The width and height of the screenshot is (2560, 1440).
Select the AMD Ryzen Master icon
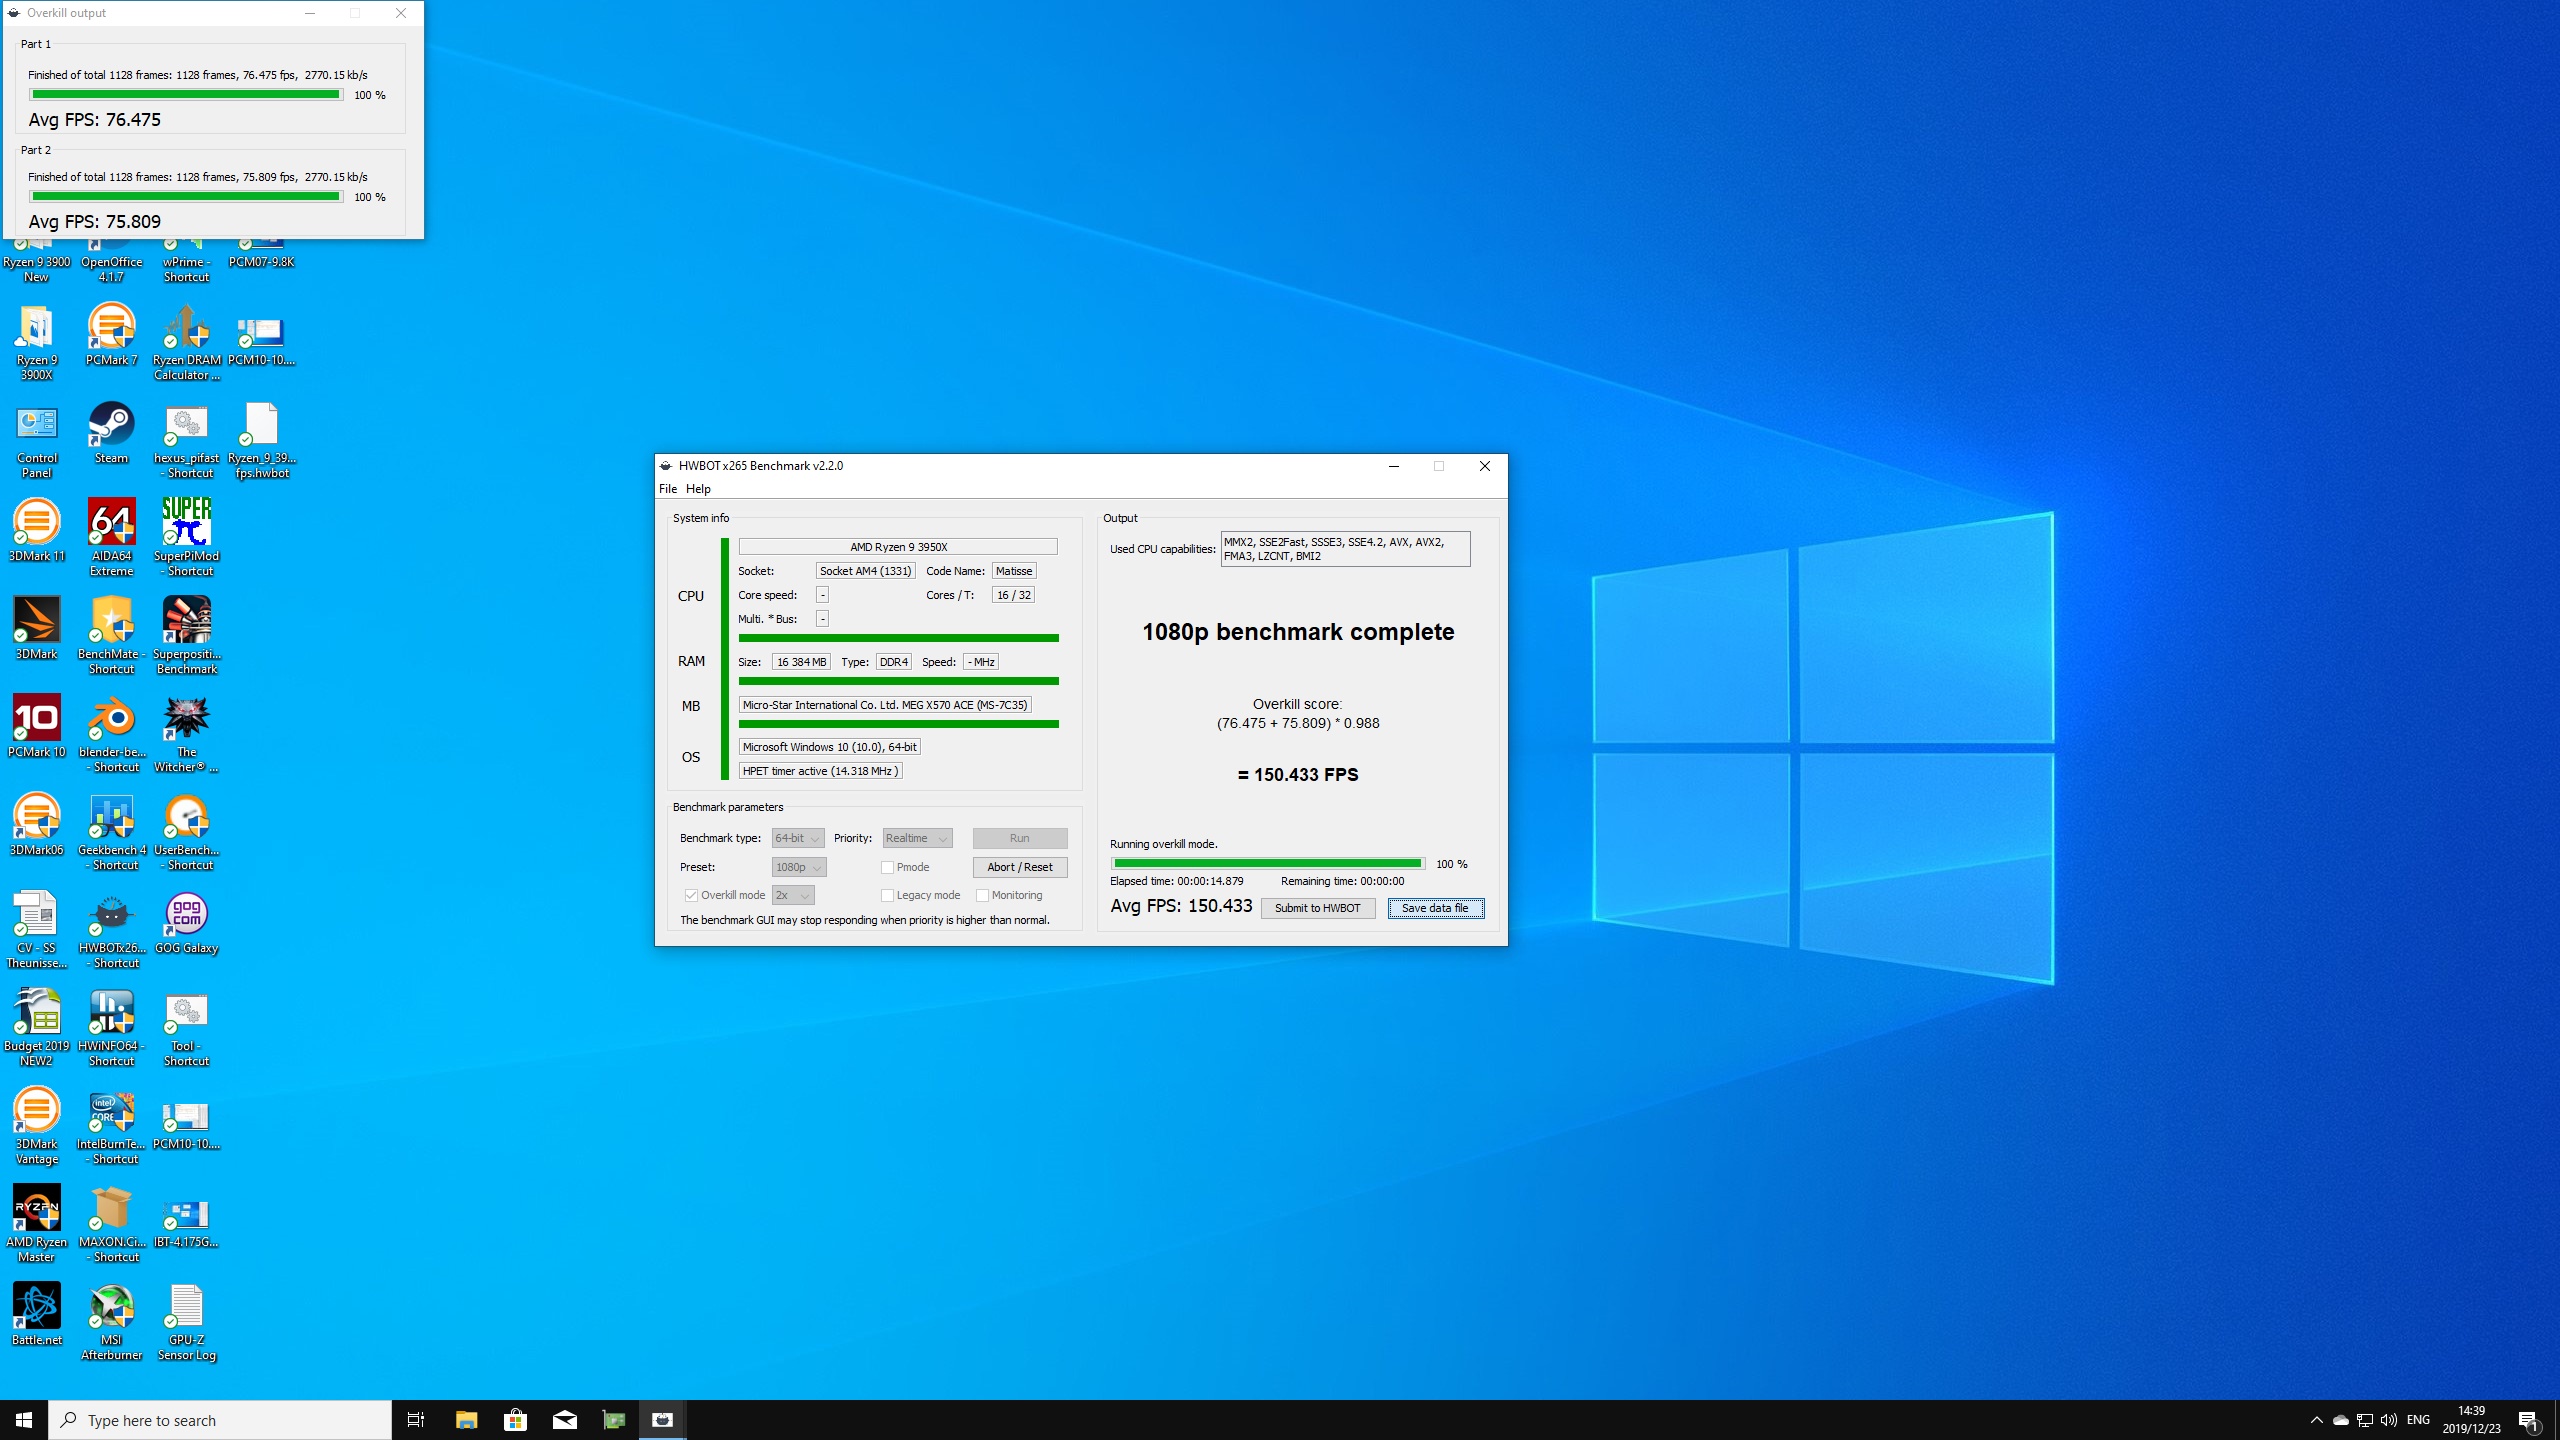[x=37, y=1225]
